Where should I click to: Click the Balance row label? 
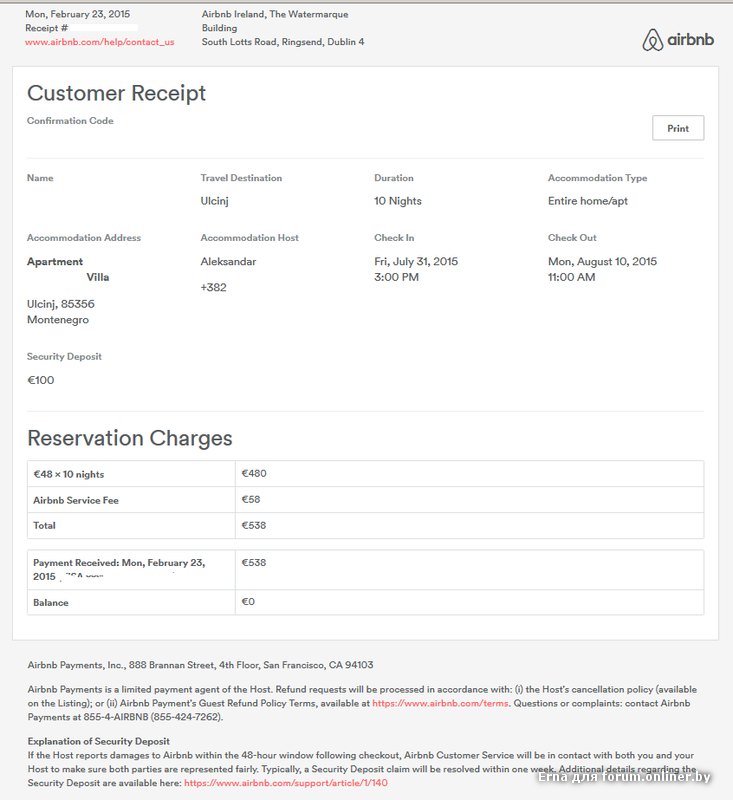(x=51, y=603)
